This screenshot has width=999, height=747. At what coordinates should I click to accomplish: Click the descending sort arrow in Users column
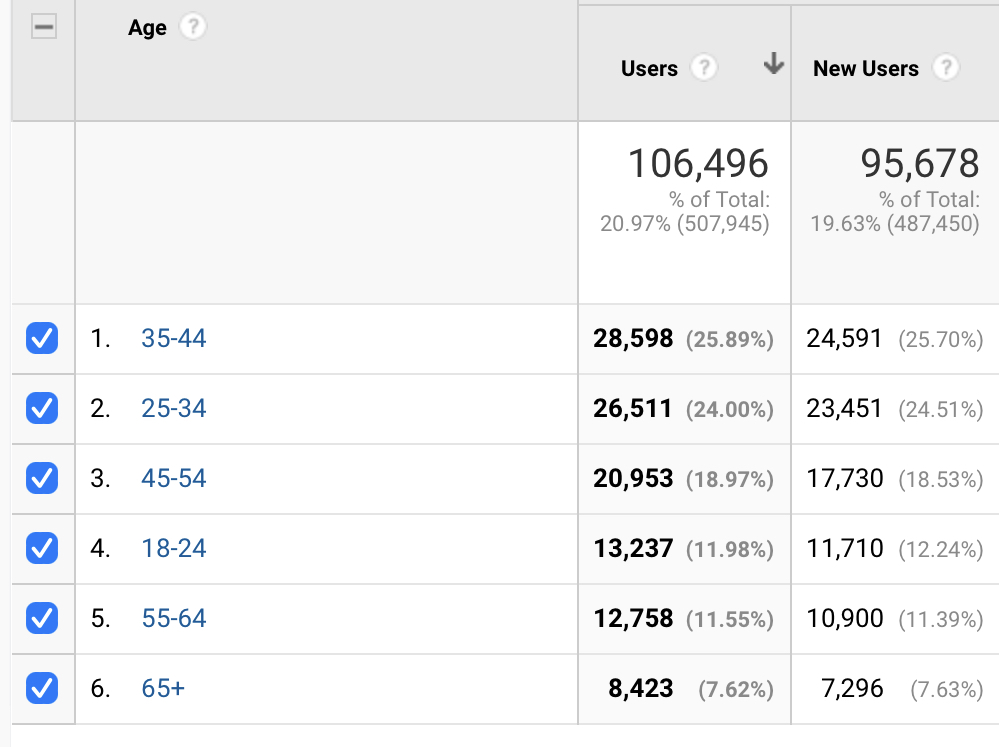[x=772, y=66]
